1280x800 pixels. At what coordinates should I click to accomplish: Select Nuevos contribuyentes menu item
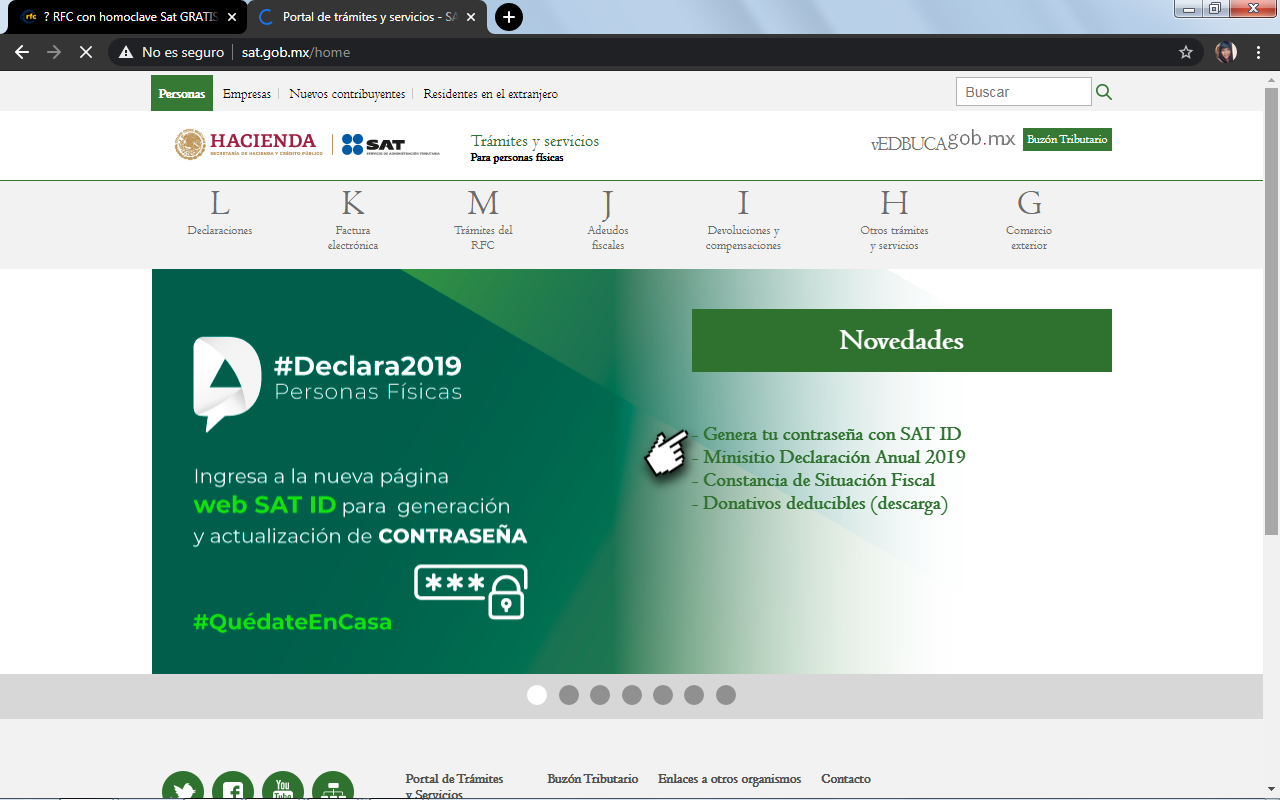point(347,94)
